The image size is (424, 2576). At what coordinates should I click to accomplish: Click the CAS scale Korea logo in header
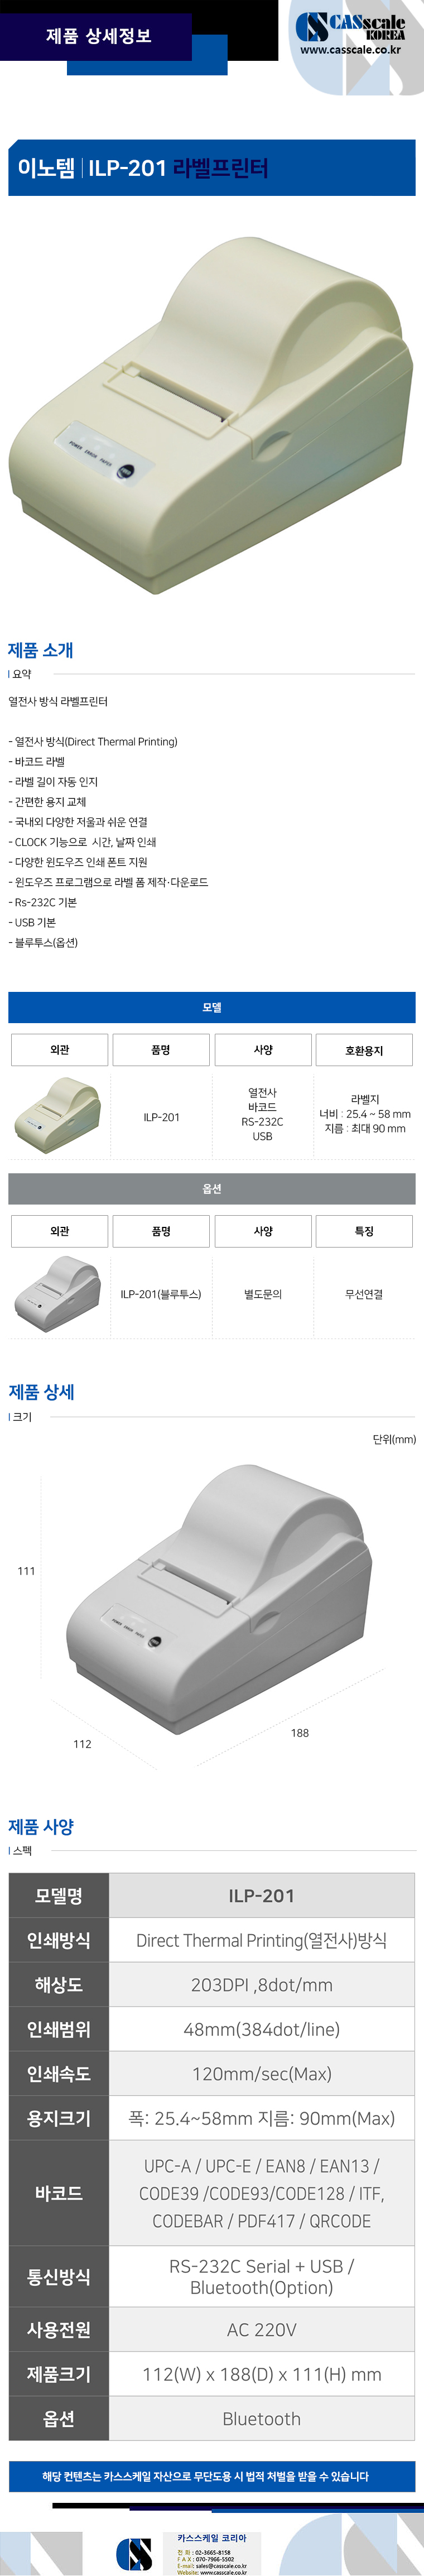click(x=350, y=27)
